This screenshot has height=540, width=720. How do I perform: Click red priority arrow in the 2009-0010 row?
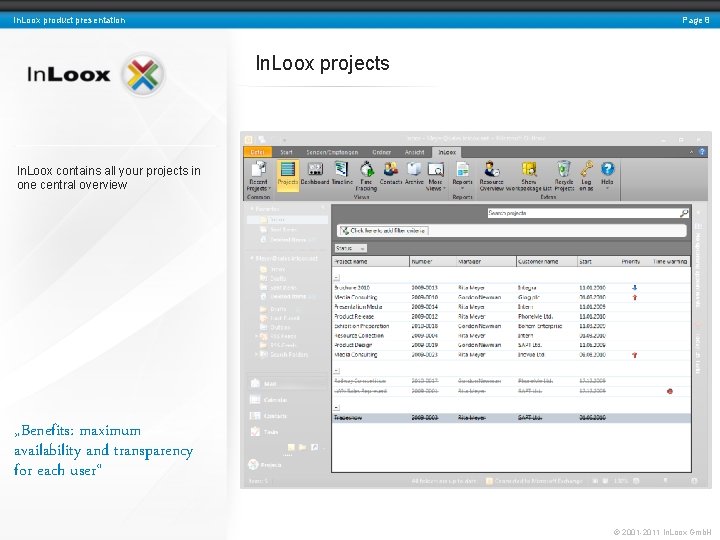pyautogui.click(x=635, y=297)
